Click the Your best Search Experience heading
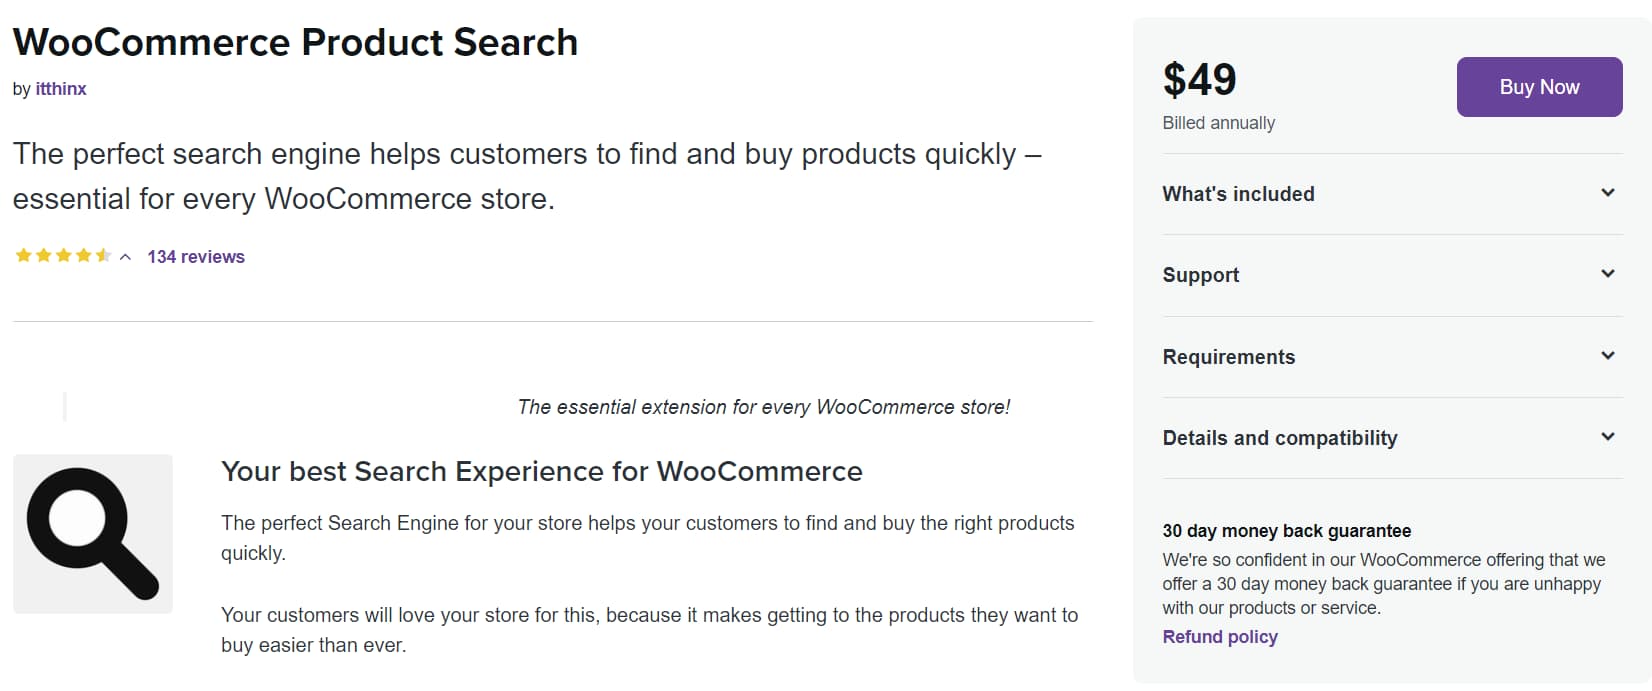Screen dimensions: 1652x691 coord(541,471)
